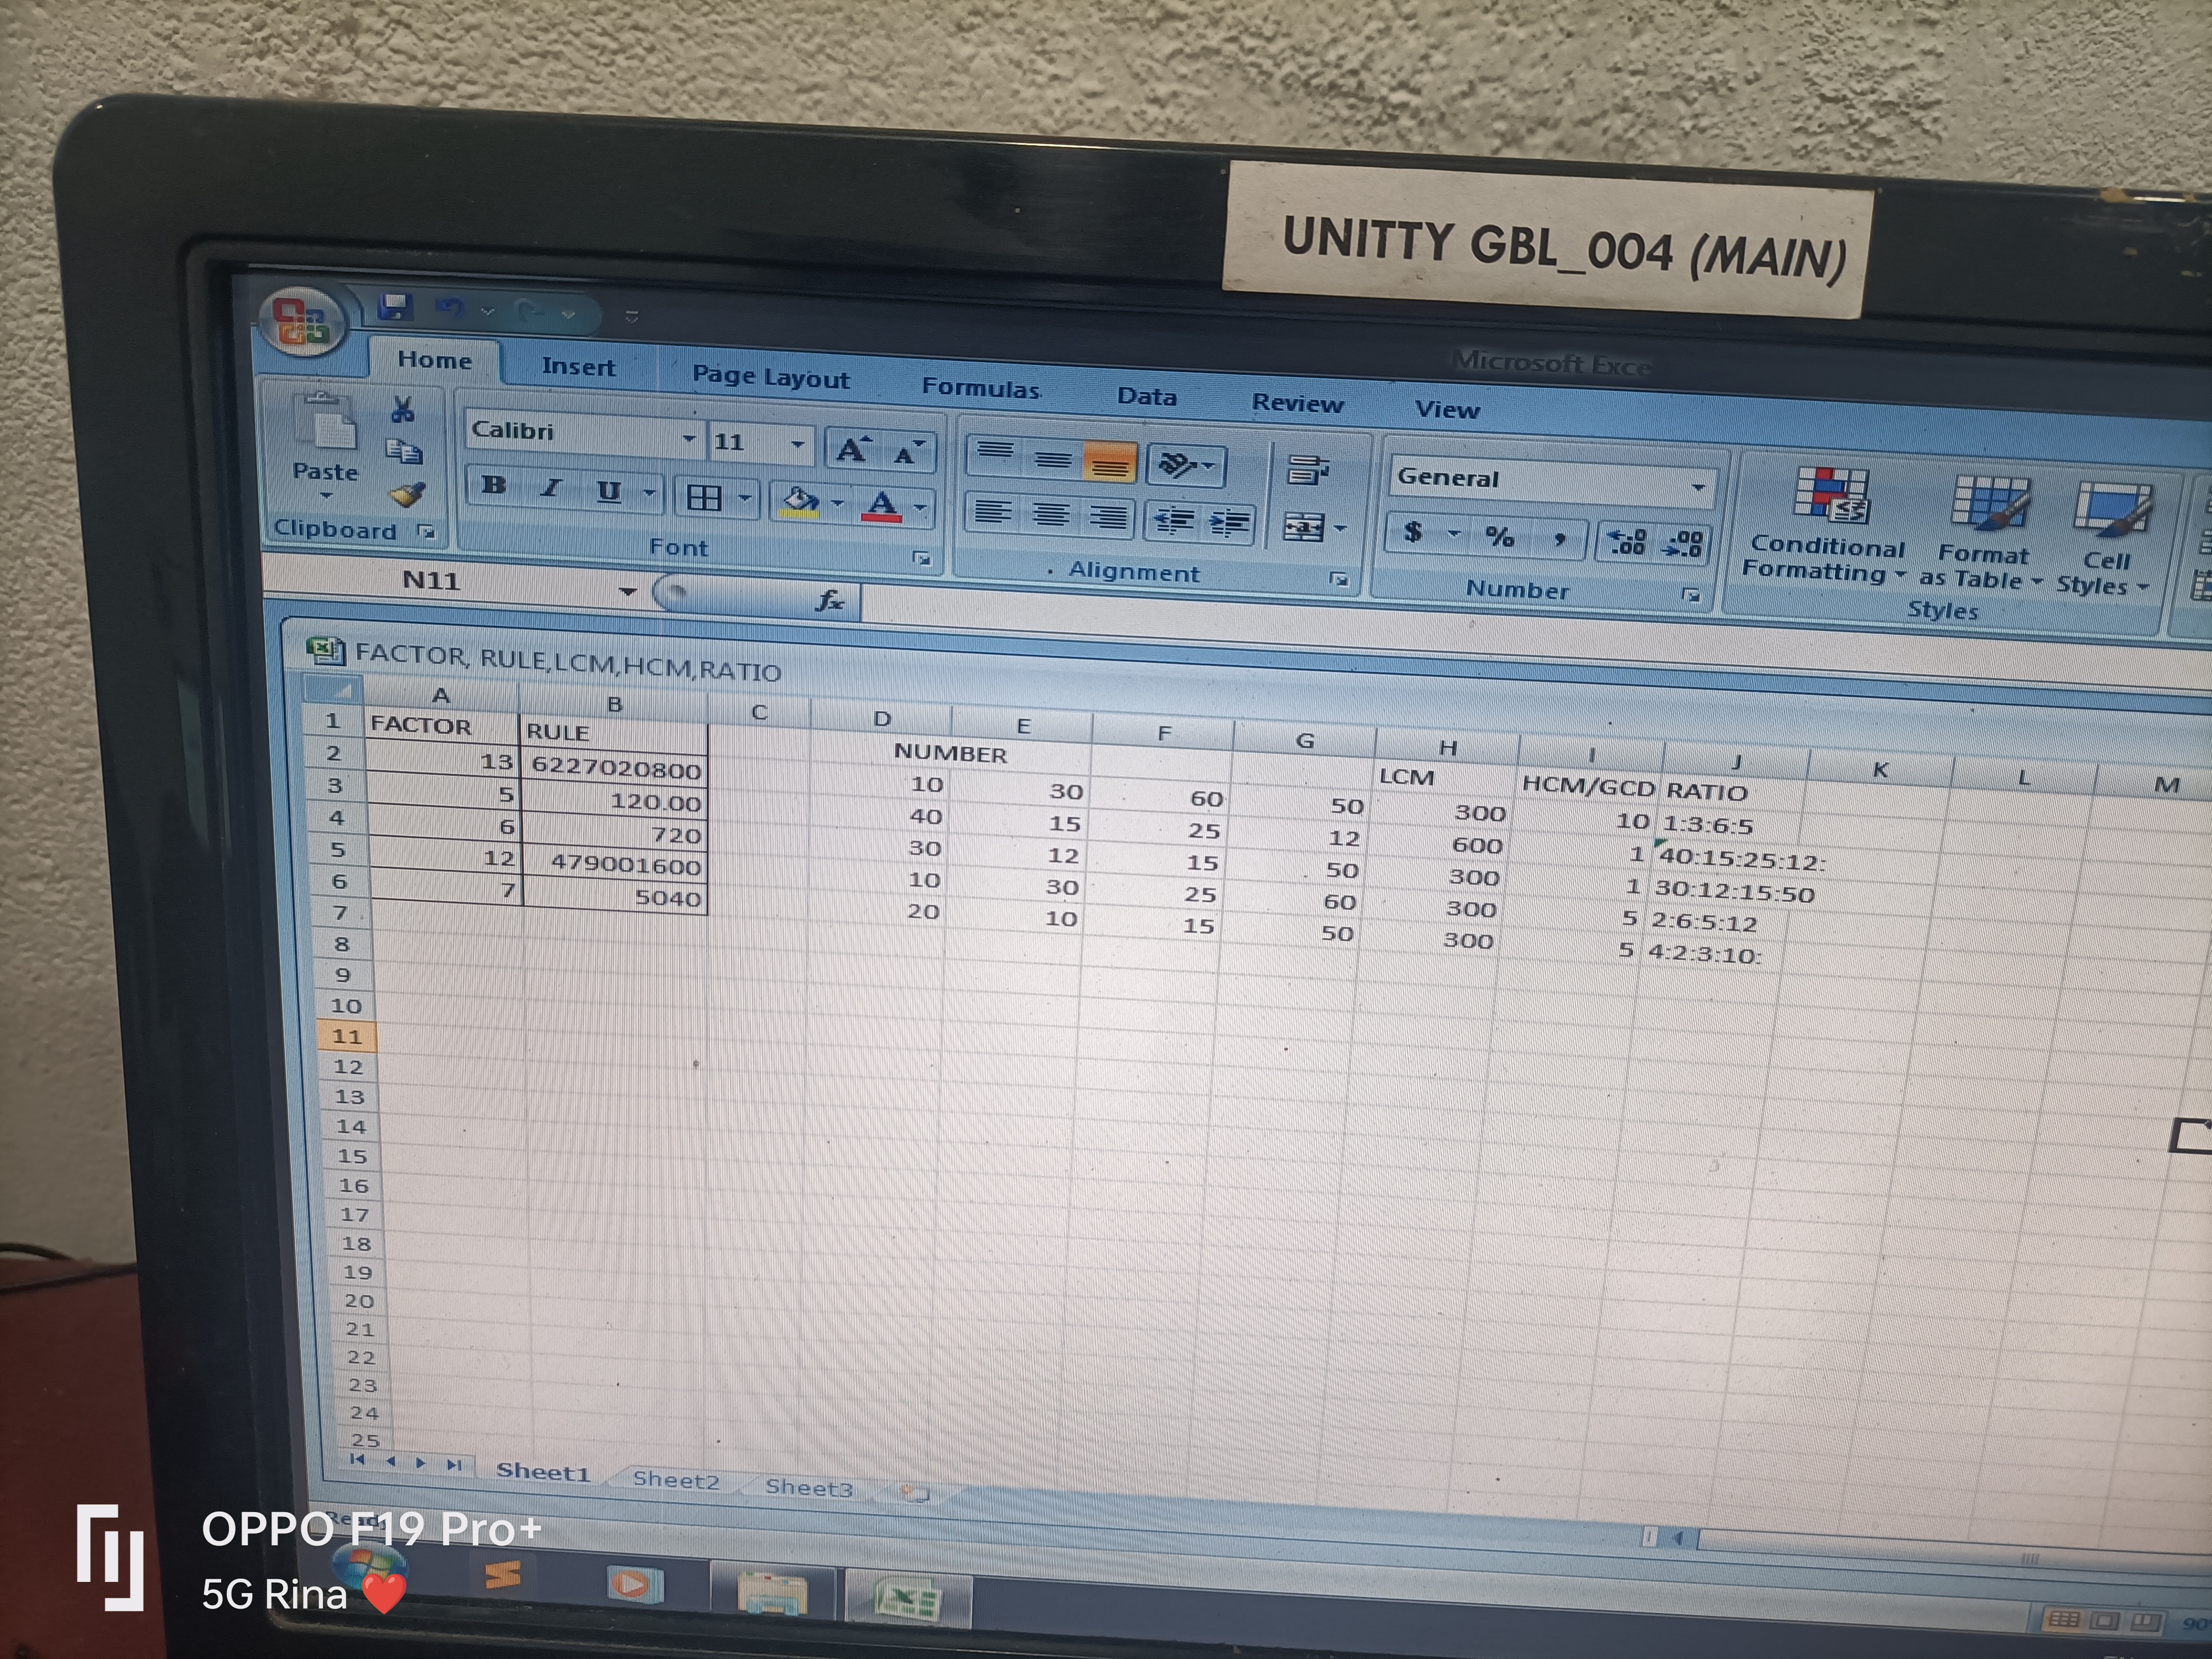
Task: Click the Wrap Text icon
Action: click(x=1308, y=470)
